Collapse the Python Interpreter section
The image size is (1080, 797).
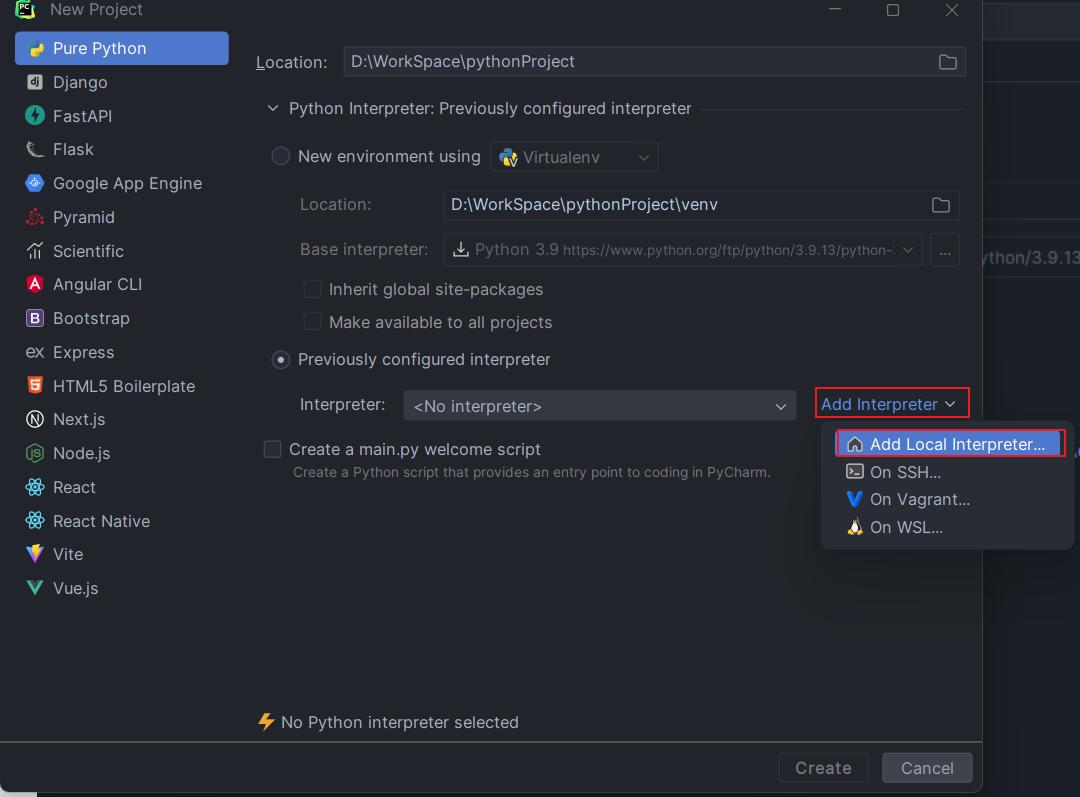click(273, 108)
